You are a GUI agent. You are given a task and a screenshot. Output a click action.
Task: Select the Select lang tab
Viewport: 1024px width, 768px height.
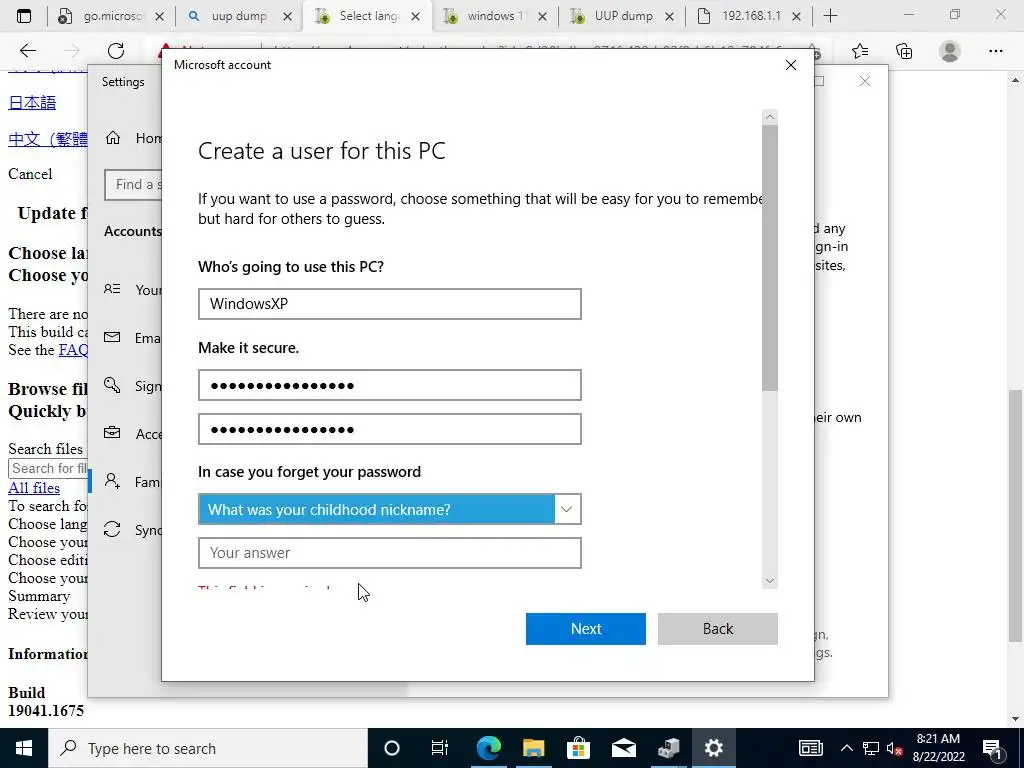pyautogui.click(x=367, y=17)
